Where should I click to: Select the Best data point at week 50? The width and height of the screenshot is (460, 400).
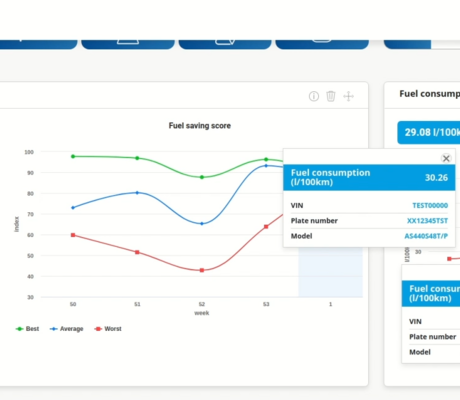click(x=73, y=156)
